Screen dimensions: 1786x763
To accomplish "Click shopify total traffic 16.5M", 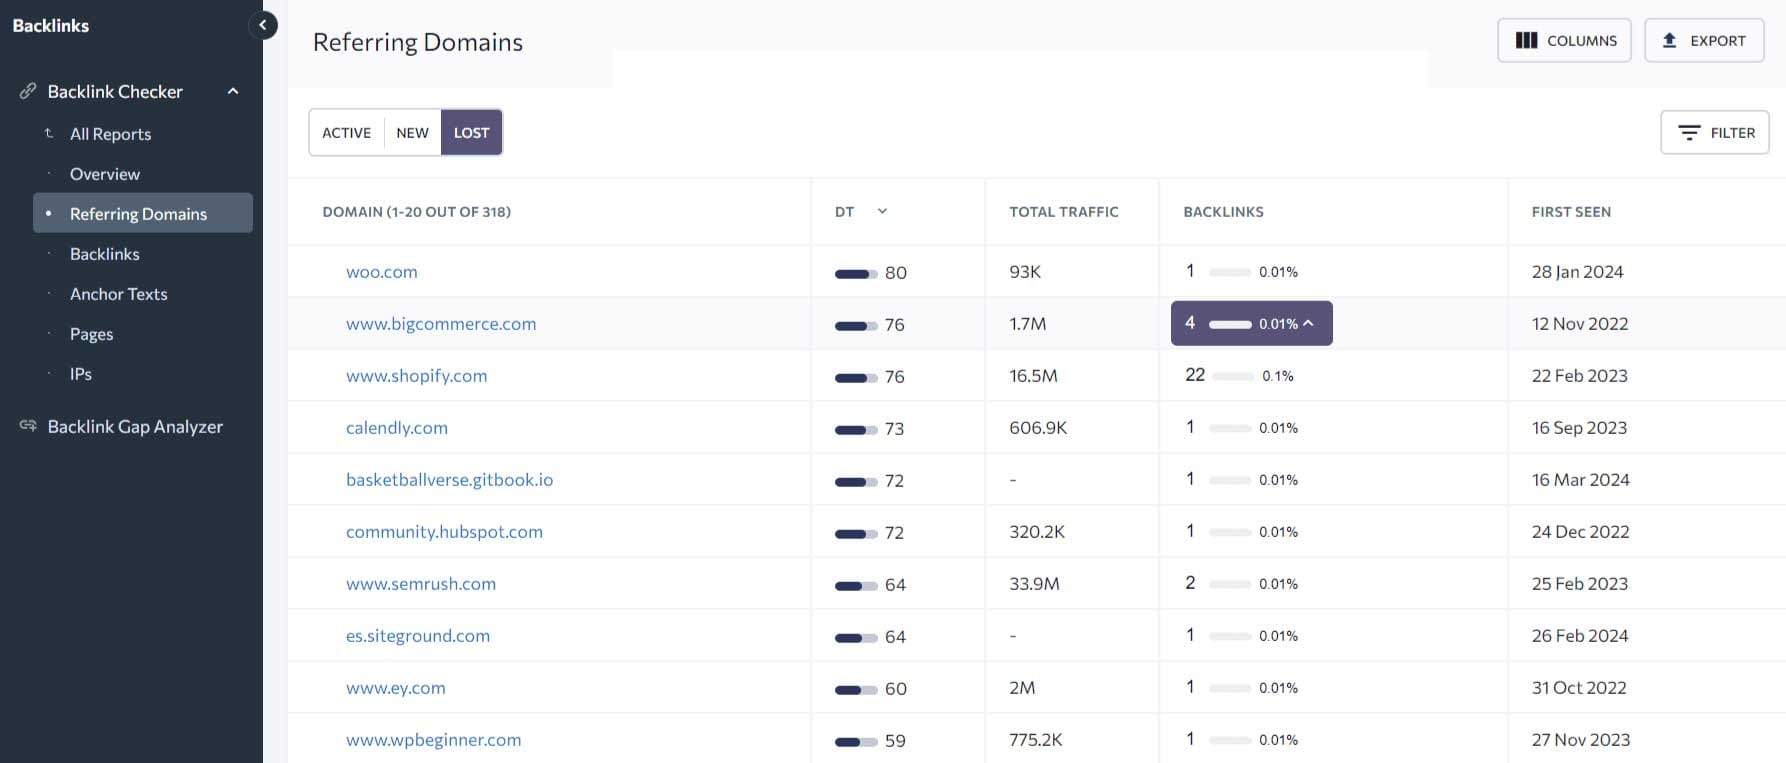I will [1033, 376].
